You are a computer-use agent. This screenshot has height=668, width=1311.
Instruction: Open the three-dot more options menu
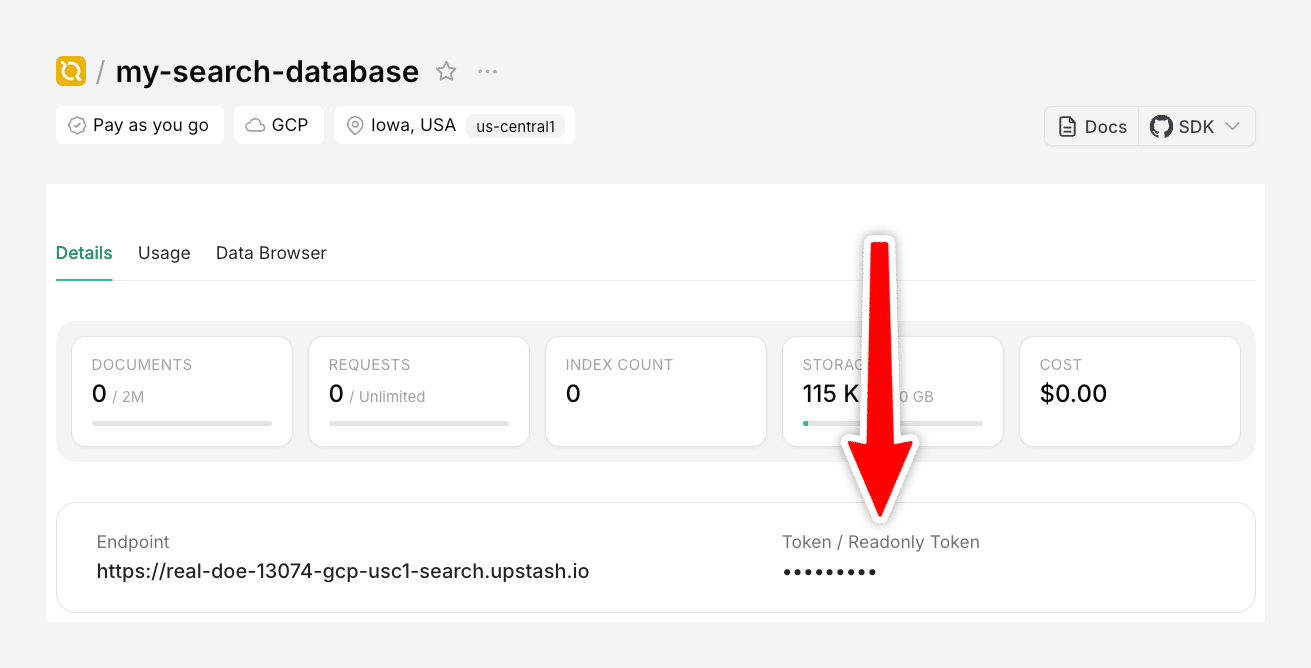(x=487, y=71)
